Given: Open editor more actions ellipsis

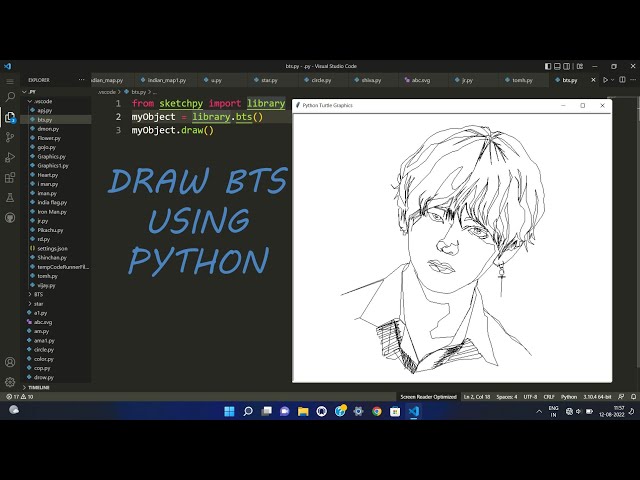Looking at the screenshot, I should [x=633, y=80].
